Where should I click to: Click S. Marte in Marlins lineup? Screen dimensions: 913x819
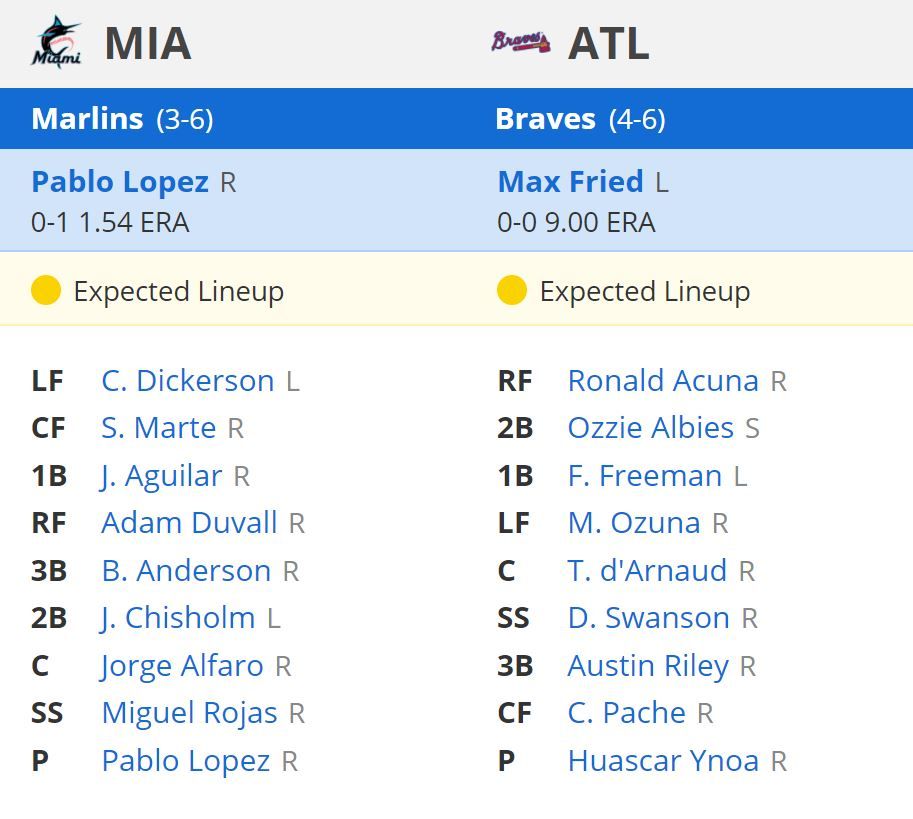tap(157, 428)
